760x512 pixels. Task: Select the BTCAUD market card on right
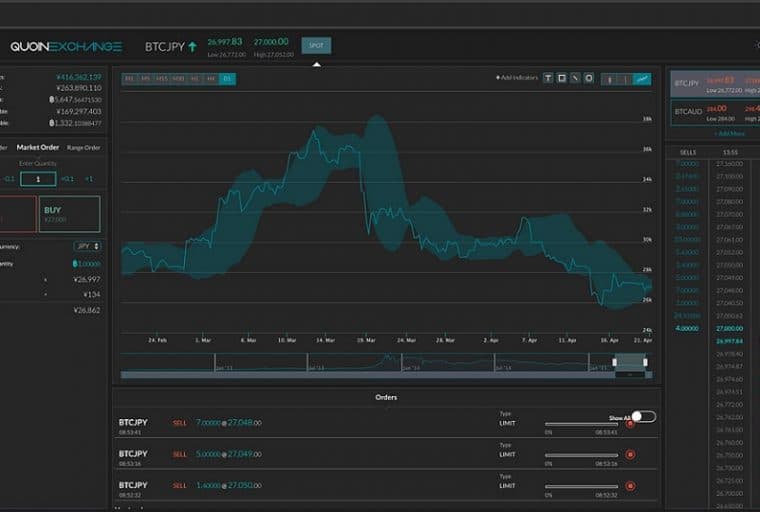715,112
